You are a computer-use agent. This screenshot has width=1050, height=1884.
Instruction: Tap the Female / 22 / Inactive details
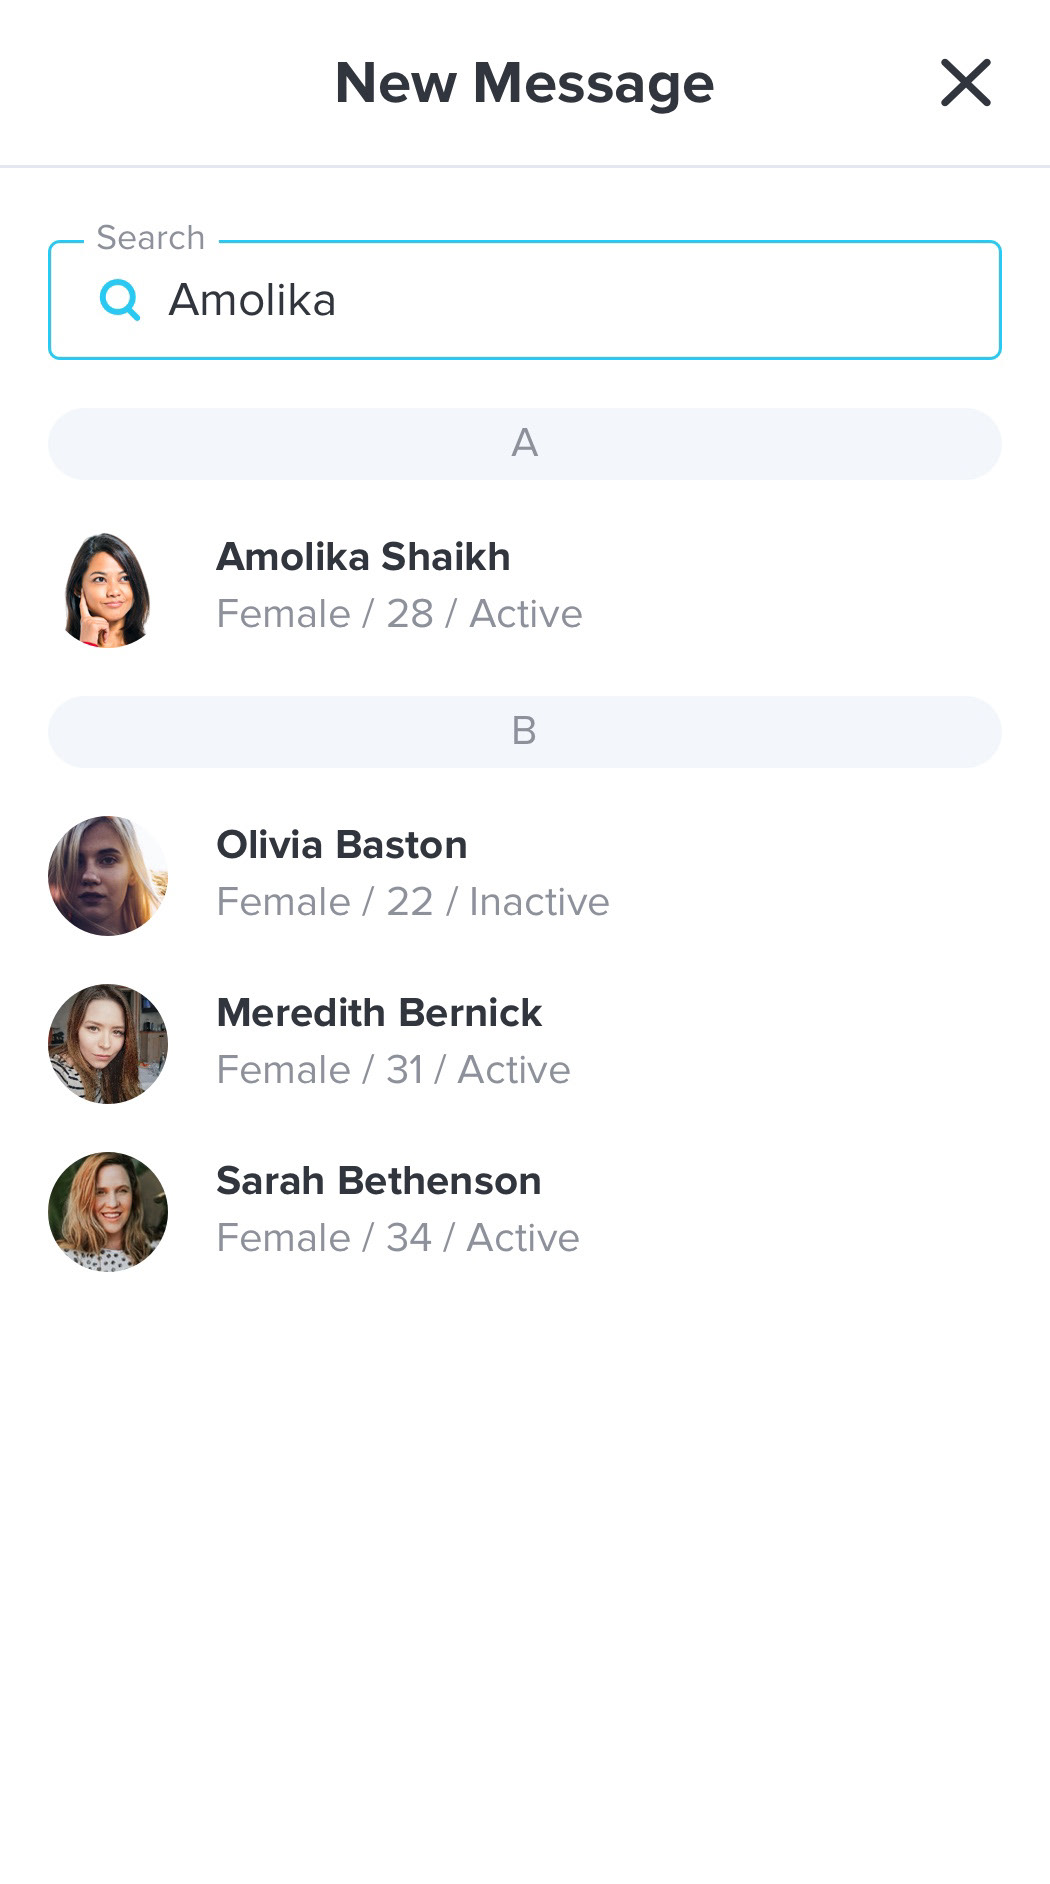pyautogui.click(x=413, y=902)
